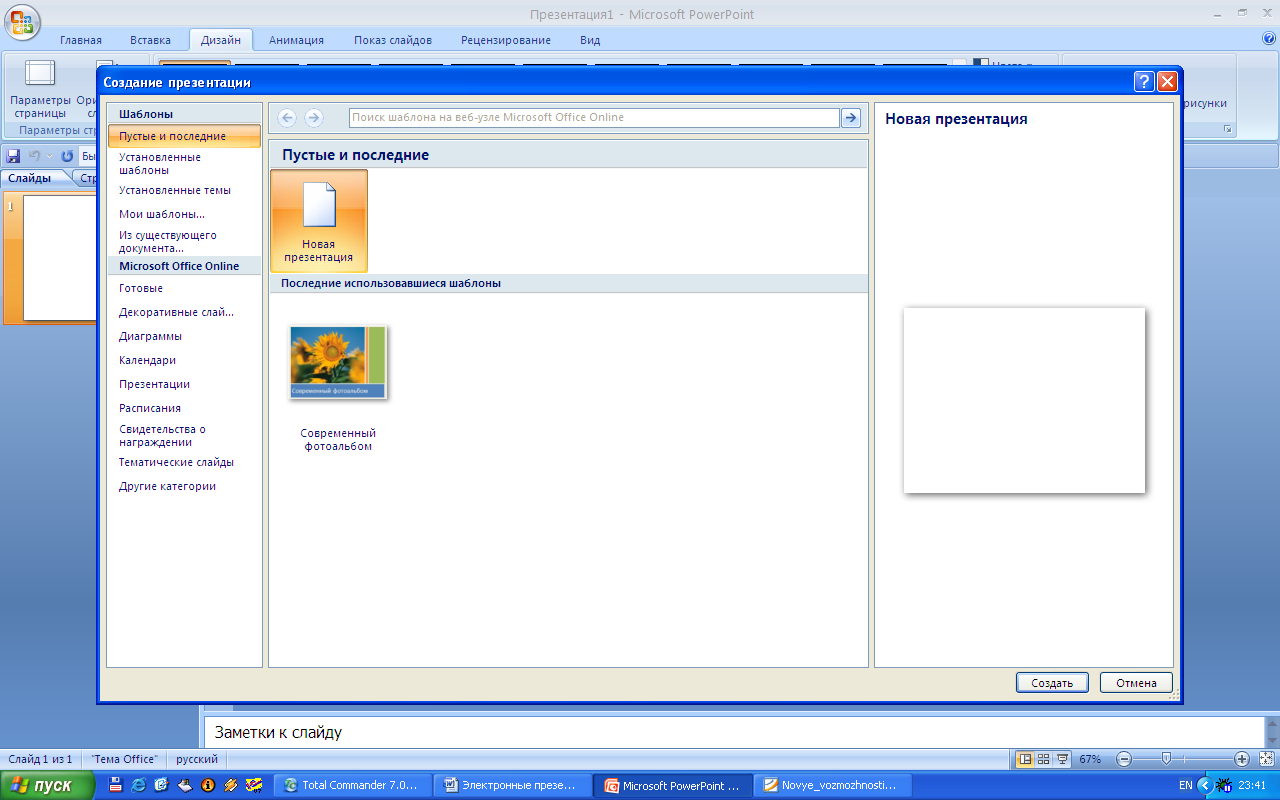Open the Показ слайдов ribbon tab

[393, 40]
